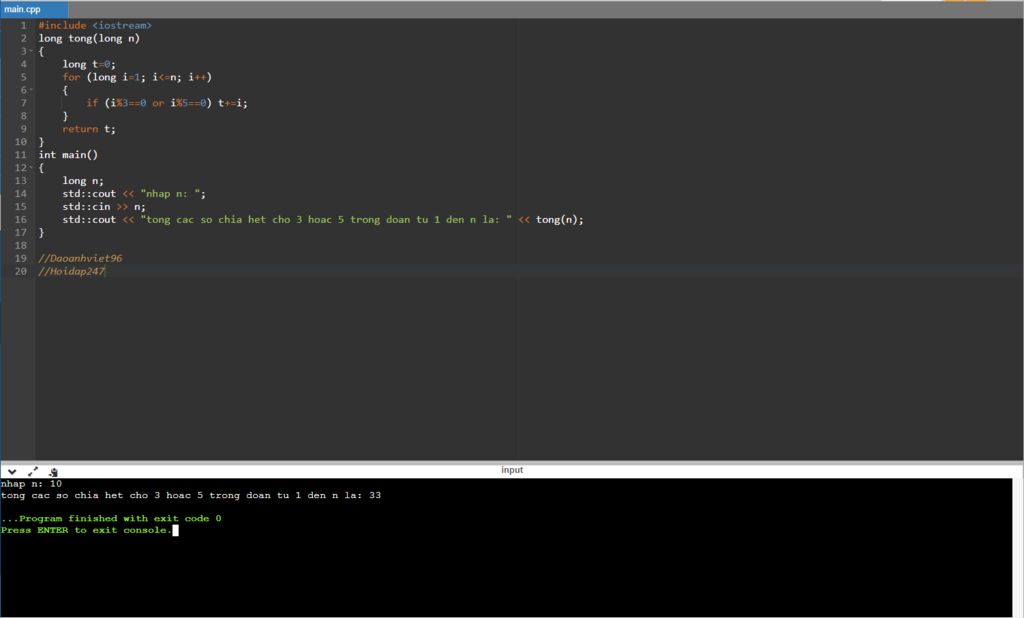Collapse the console with the chevron icon

(x=12, y=471)
